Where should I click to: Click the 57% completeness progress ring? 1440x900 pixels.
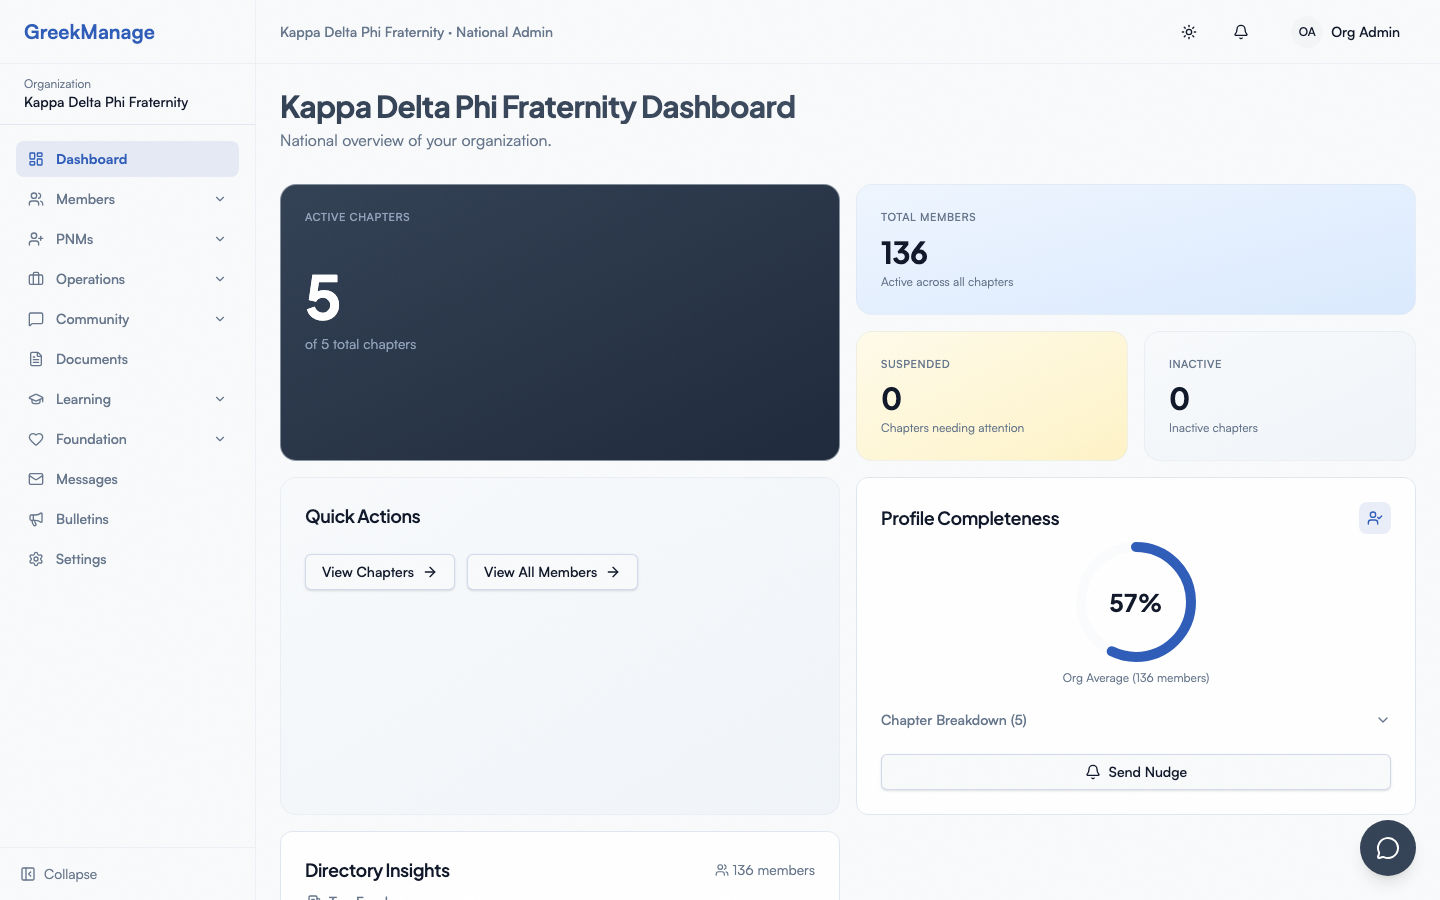[x=1136, y=603]
